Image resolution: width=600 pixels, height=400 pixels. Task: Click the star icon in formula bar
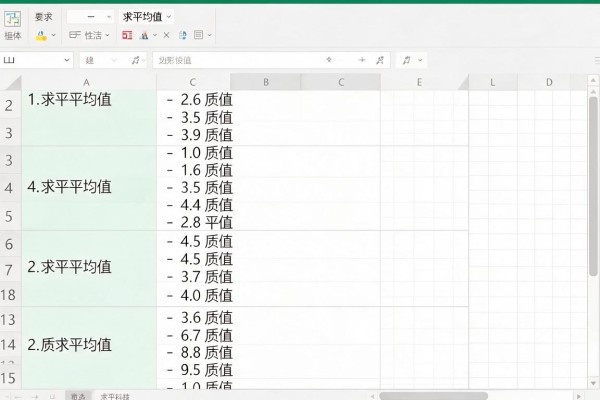click(x=329, y=60)
